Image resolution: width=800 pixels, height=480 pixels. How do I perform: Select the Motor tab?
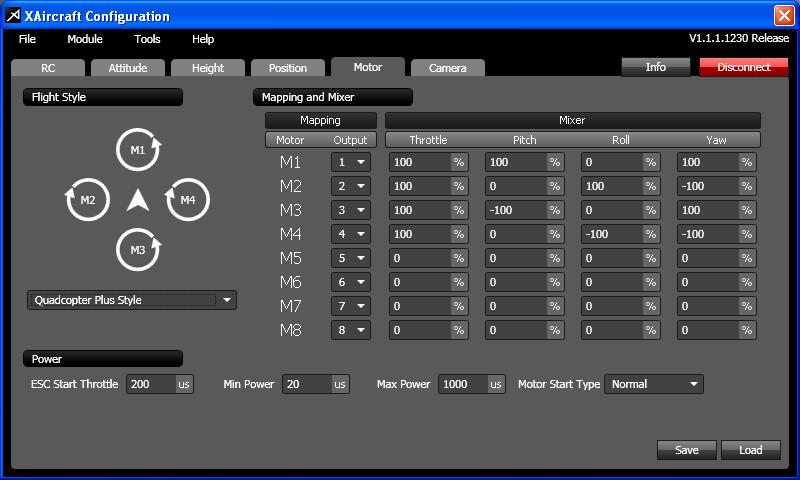point(368,67)
